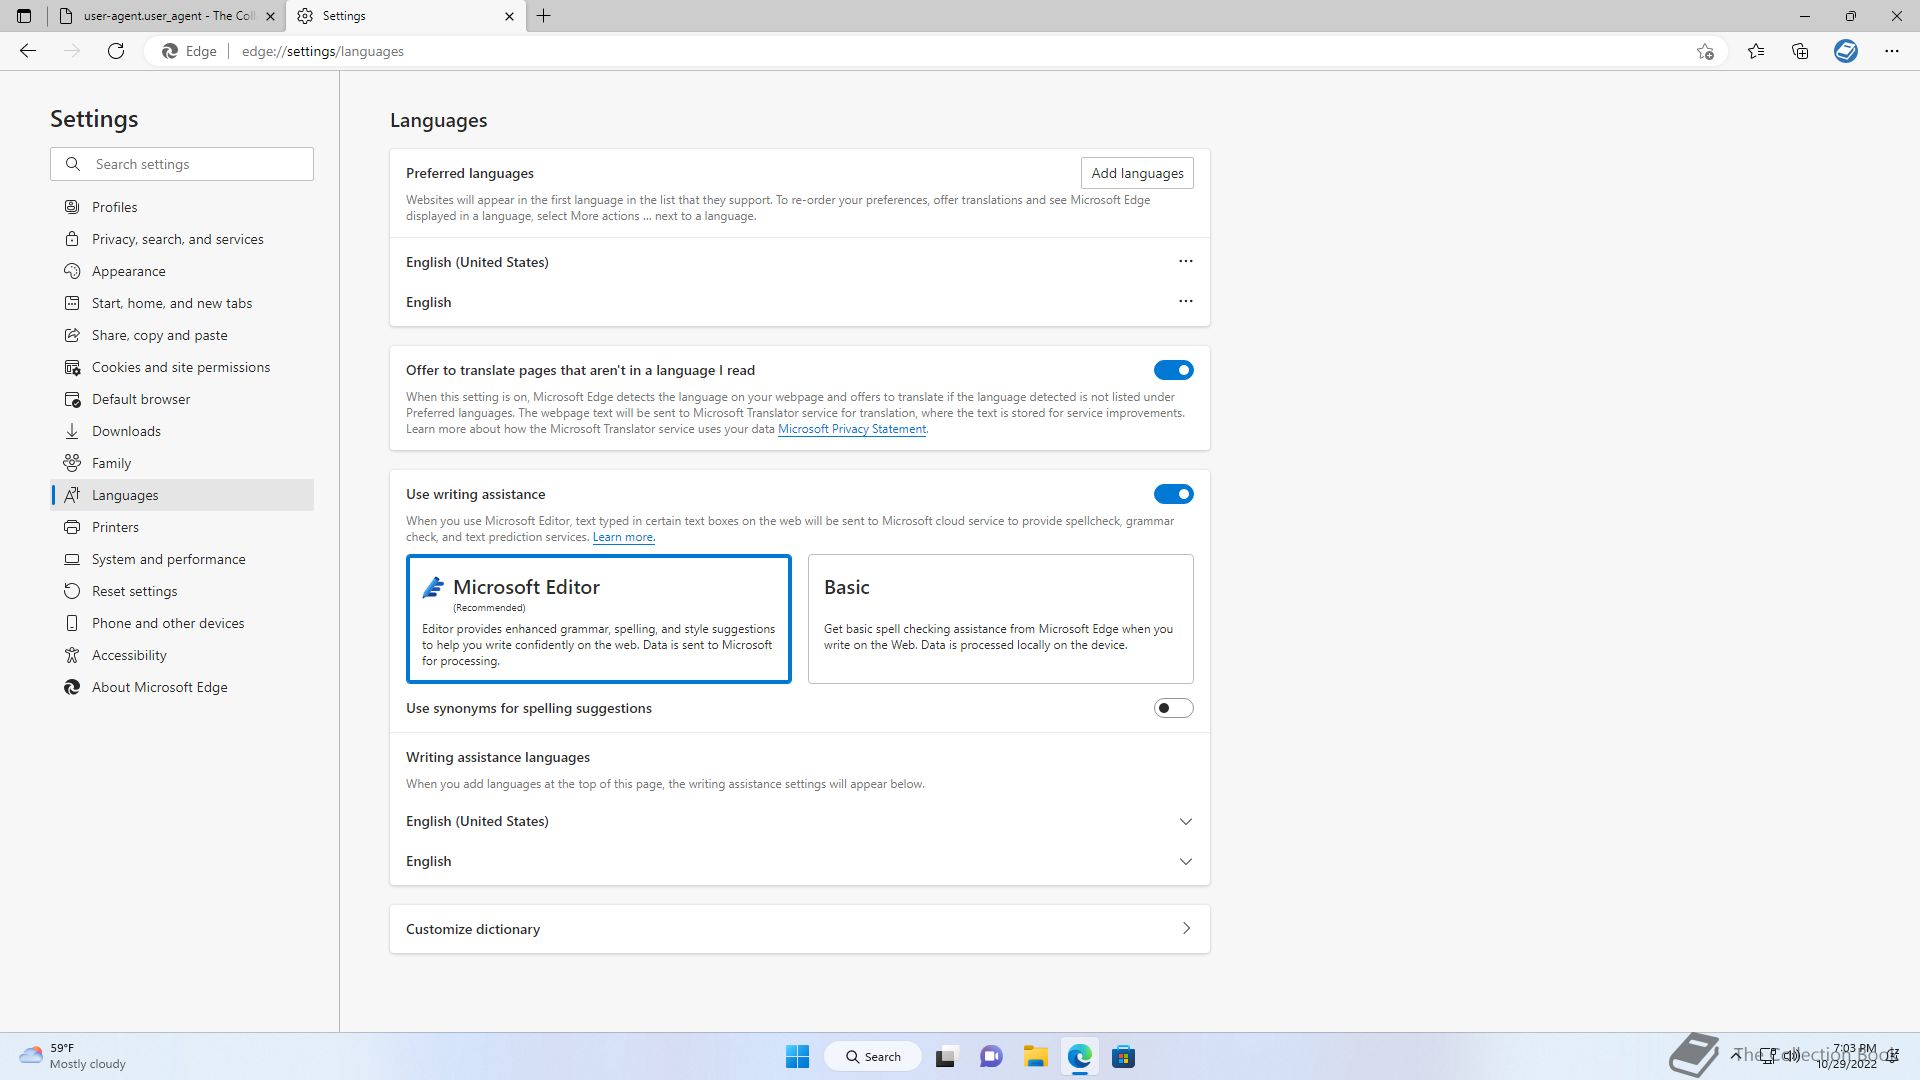Open Cookies and site permissions
The image size is (1920, 1080).
(x=182, y=367)
